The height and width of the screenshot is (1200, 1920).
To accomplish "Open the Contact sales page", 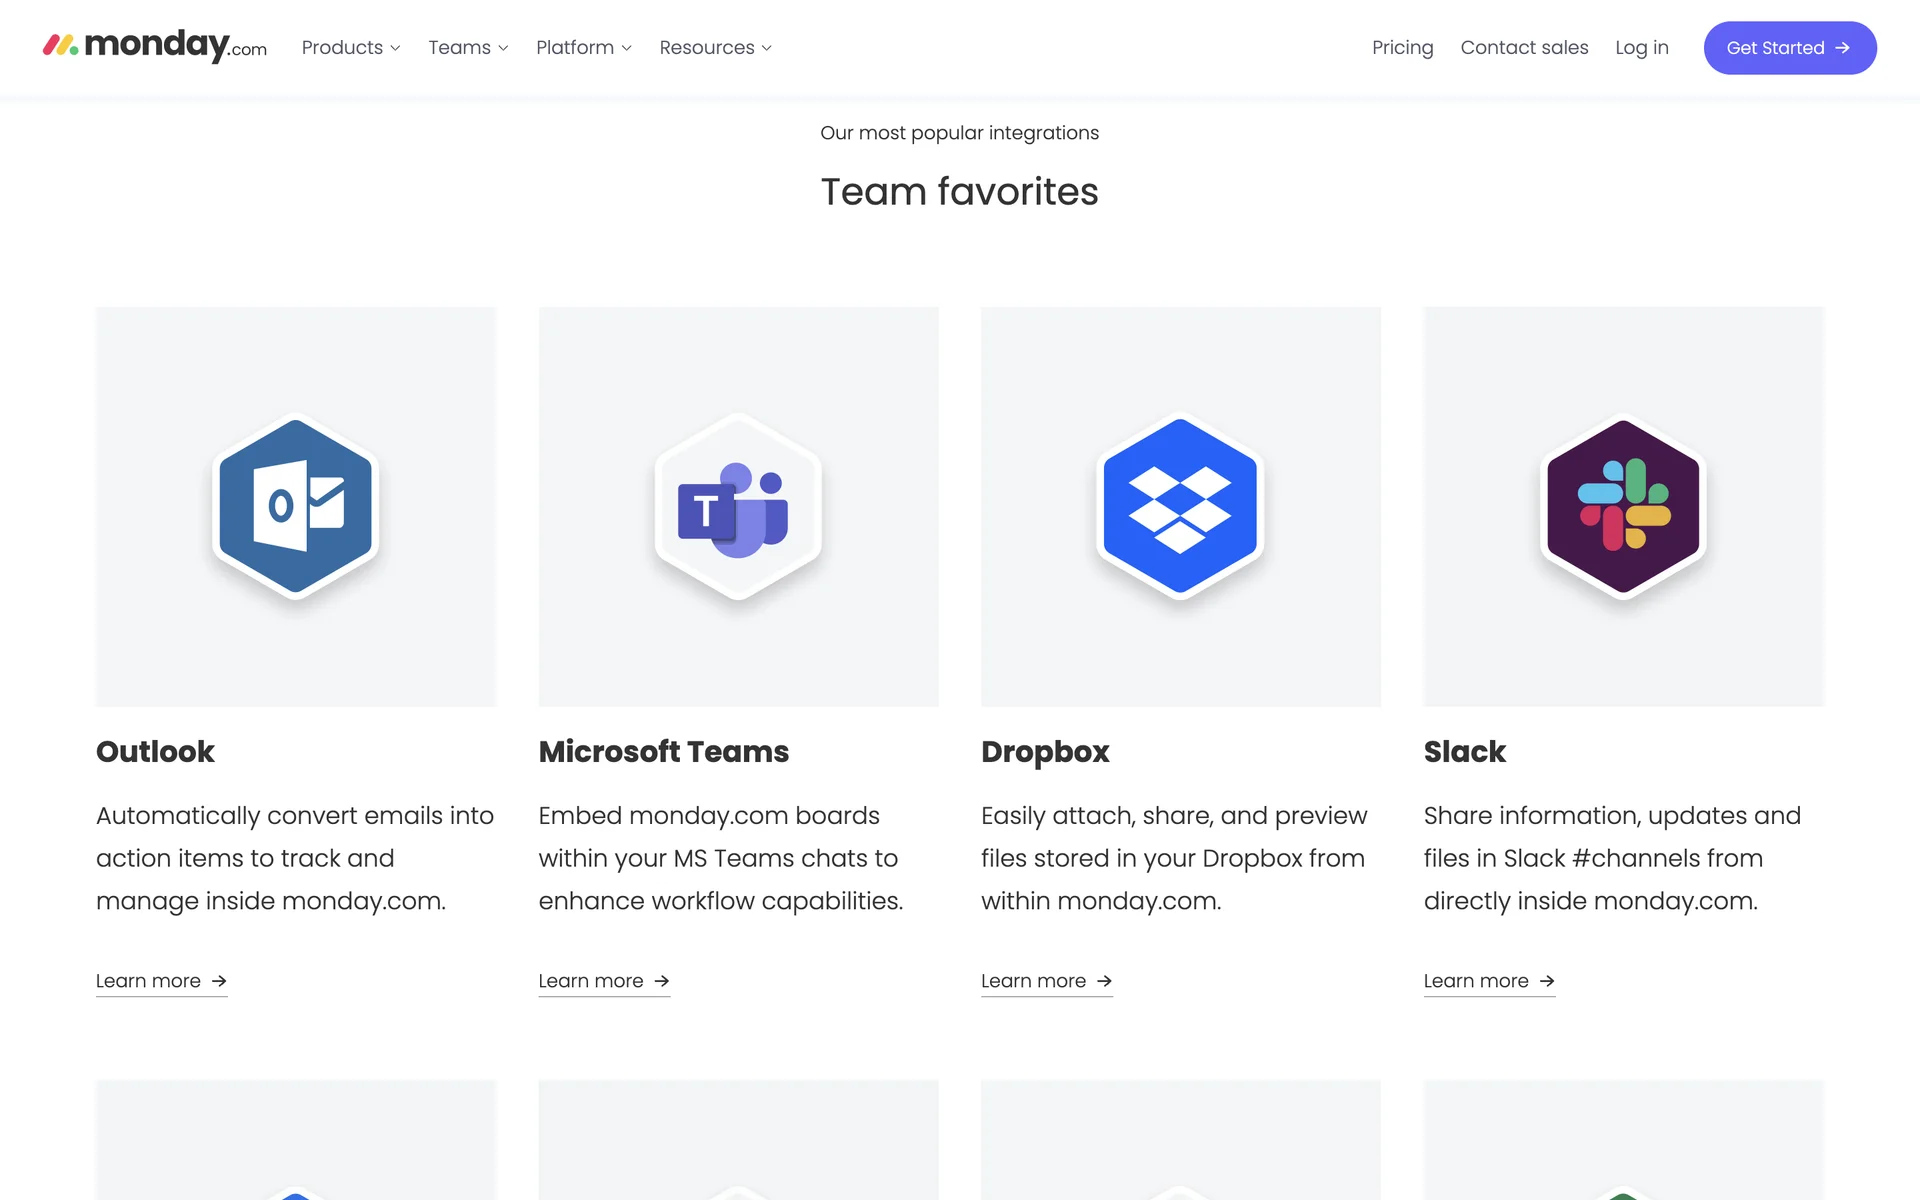I will pos(1524,48).
